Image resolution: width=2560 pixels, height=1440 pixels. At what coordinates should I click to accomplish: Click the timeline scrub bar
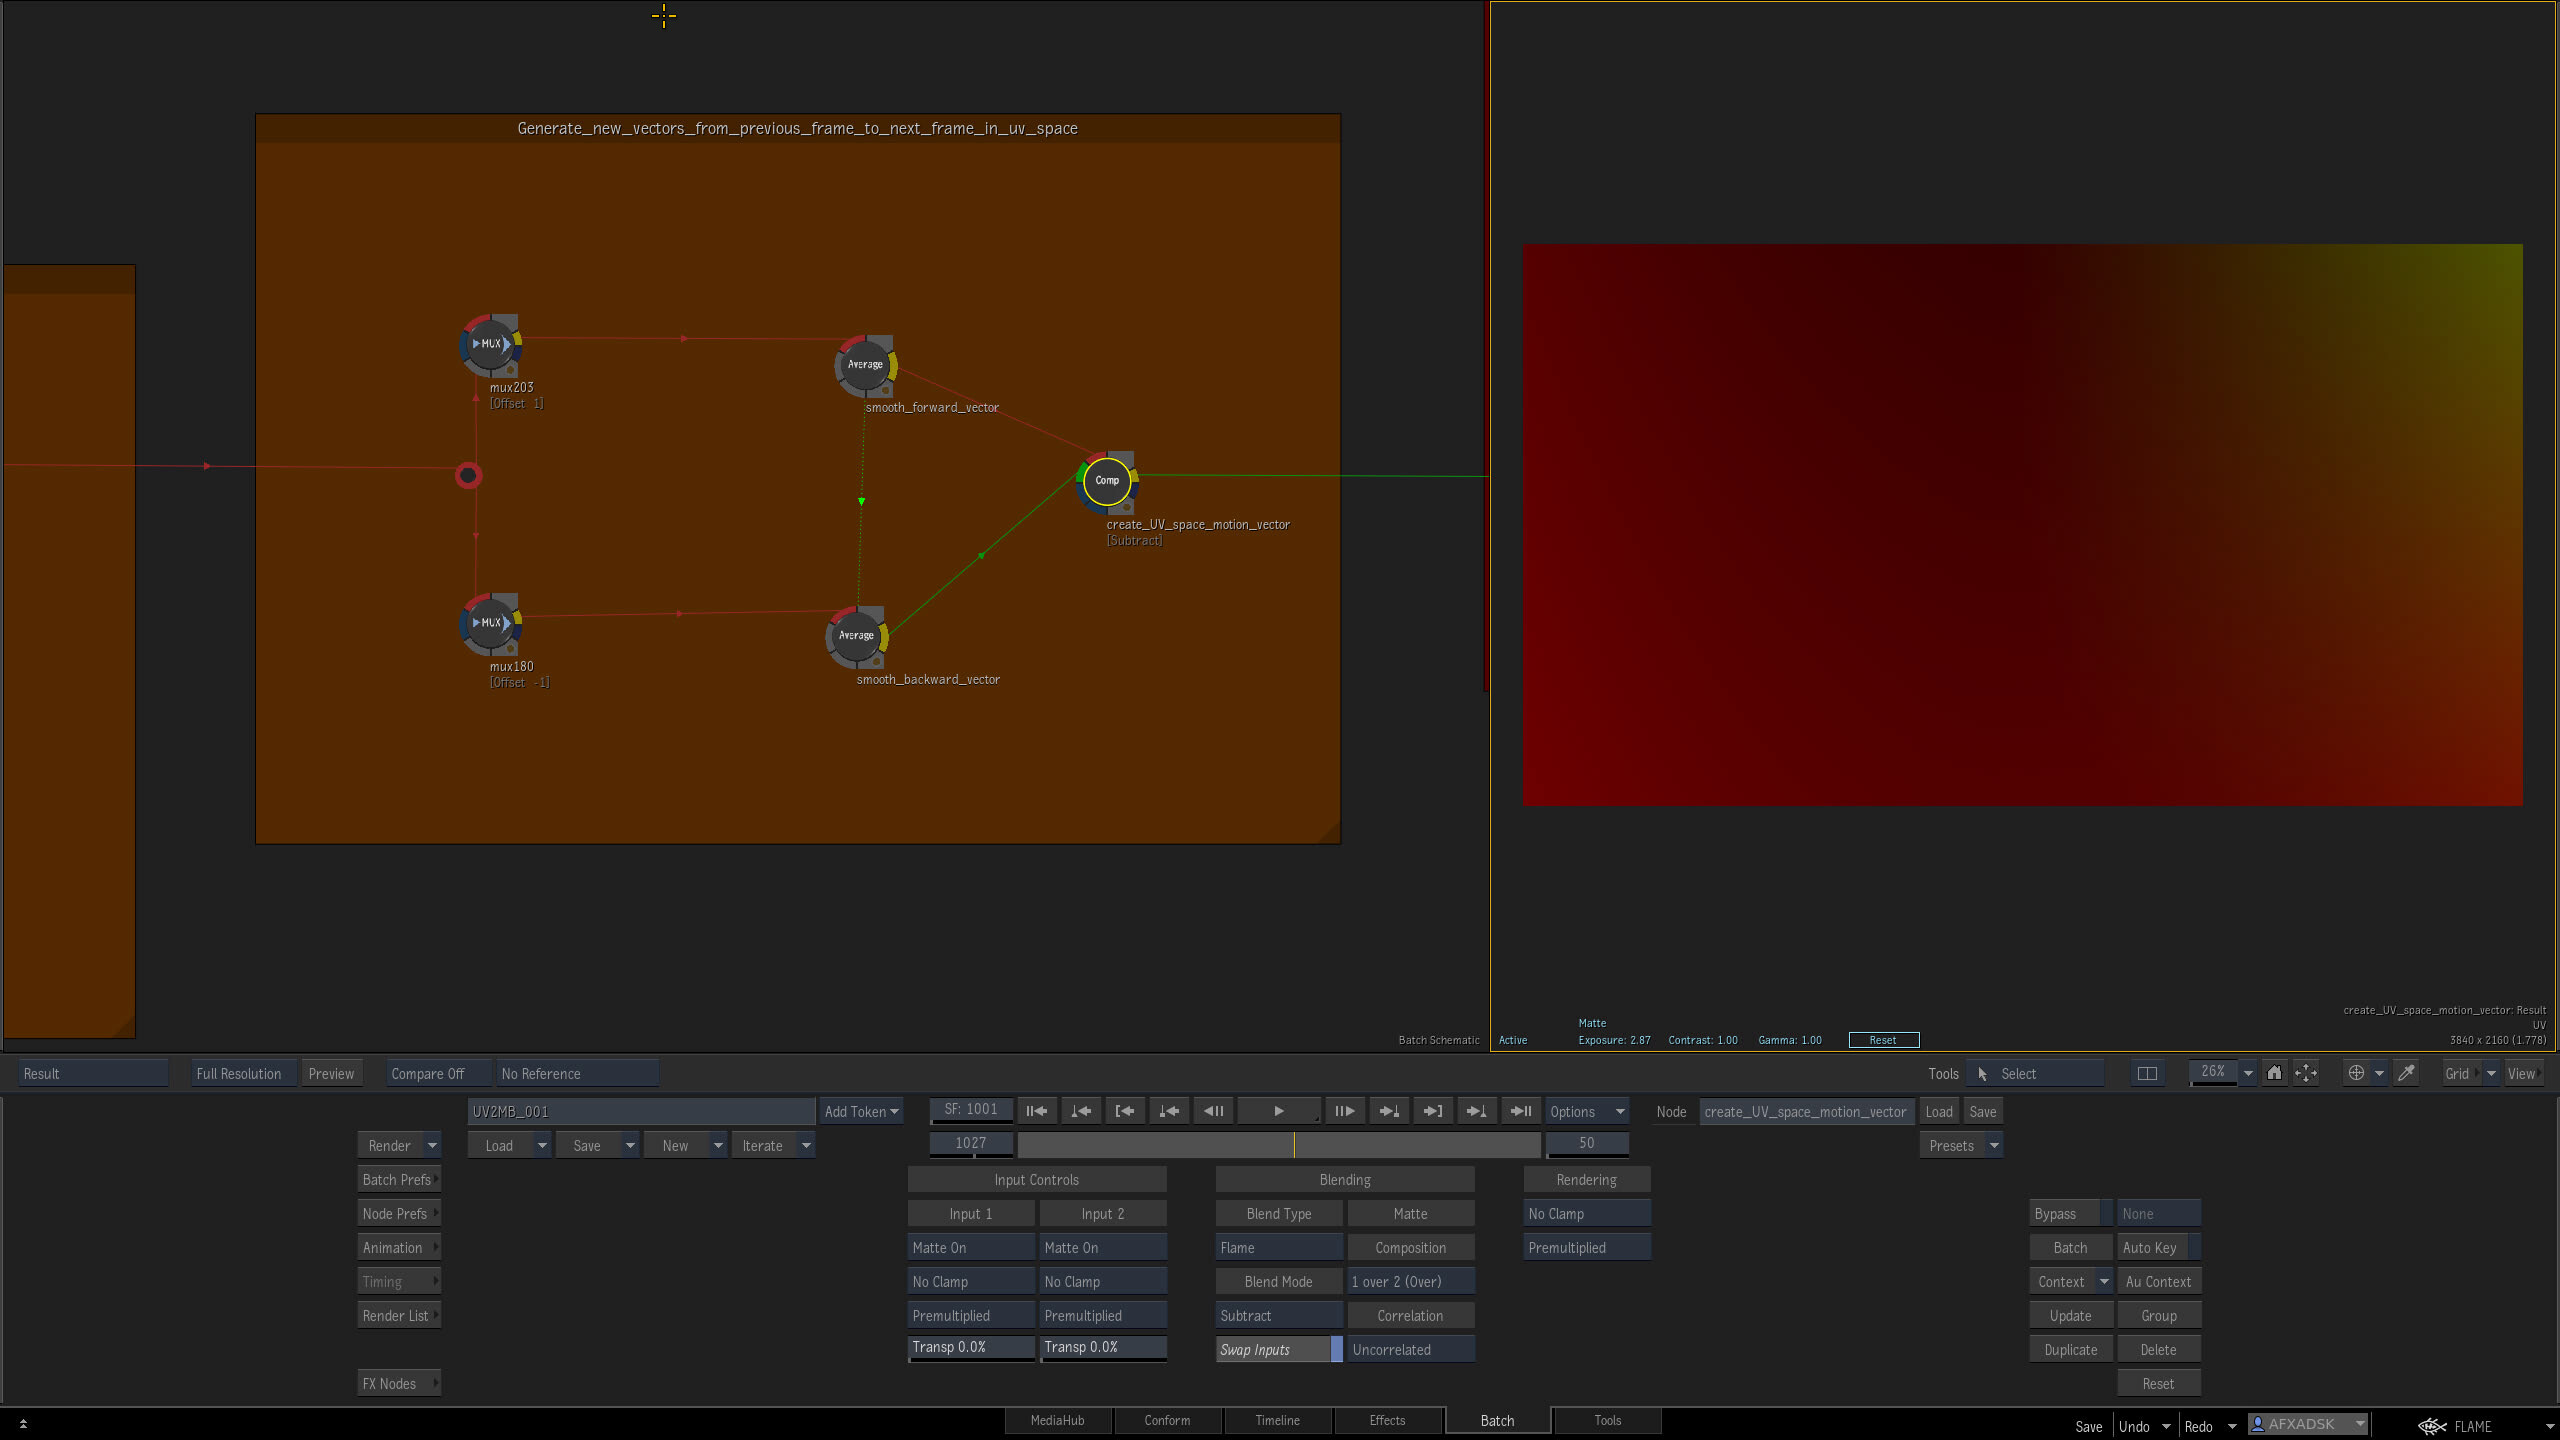pos(1278,1144)
